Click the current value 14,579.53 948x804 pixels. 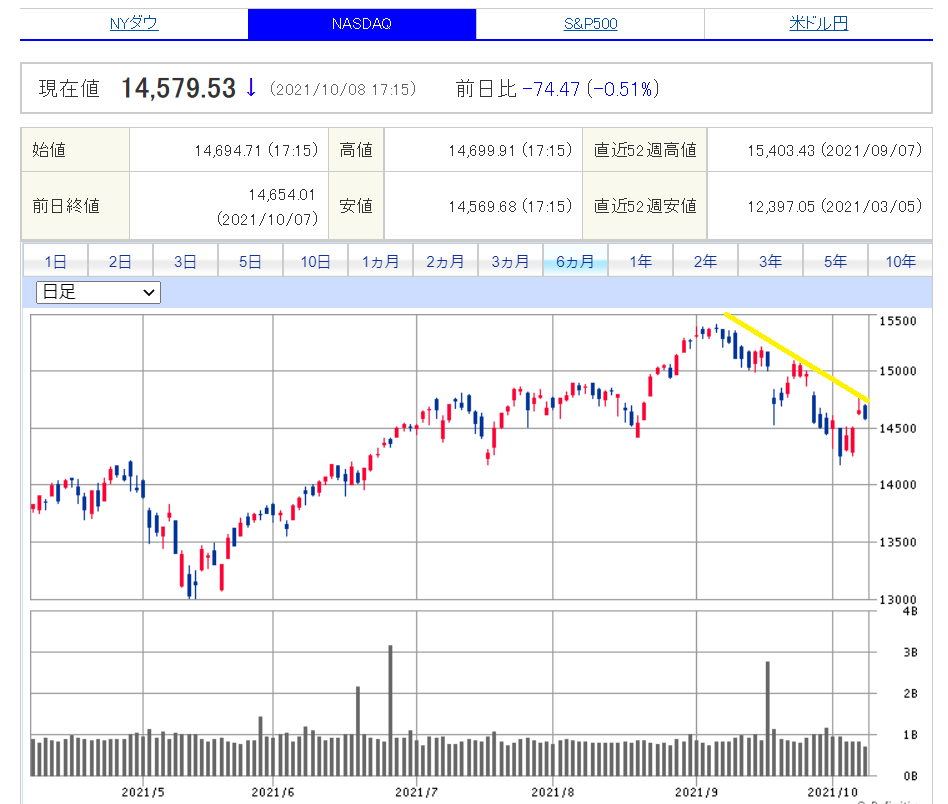(178, 88)
